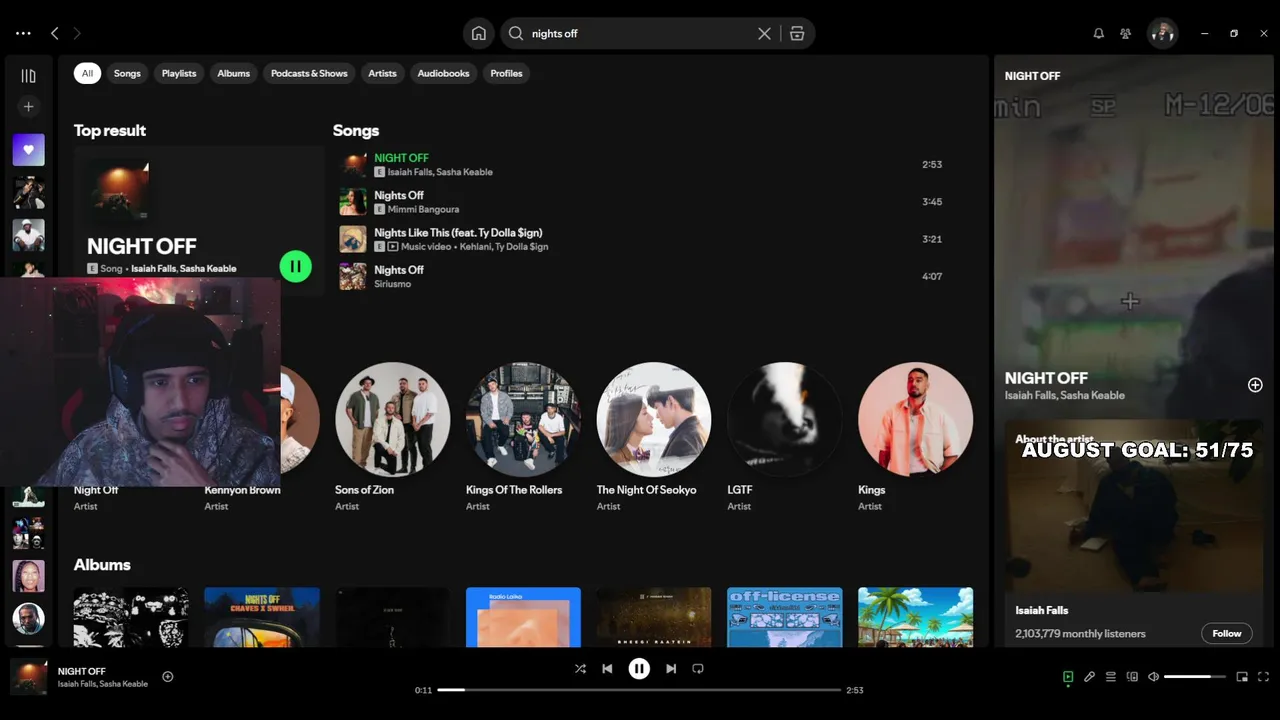Viewport: 1280px width, 720px height.
Task: Follow Isaiah Falls
Action: coord(1226,633)
